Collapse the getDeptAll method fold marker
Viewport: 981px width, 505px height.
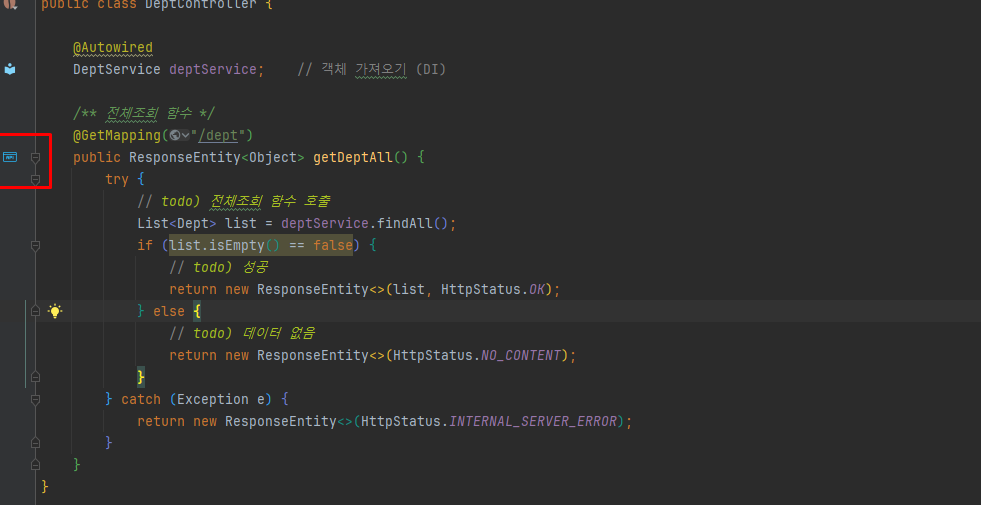point(36,158)
